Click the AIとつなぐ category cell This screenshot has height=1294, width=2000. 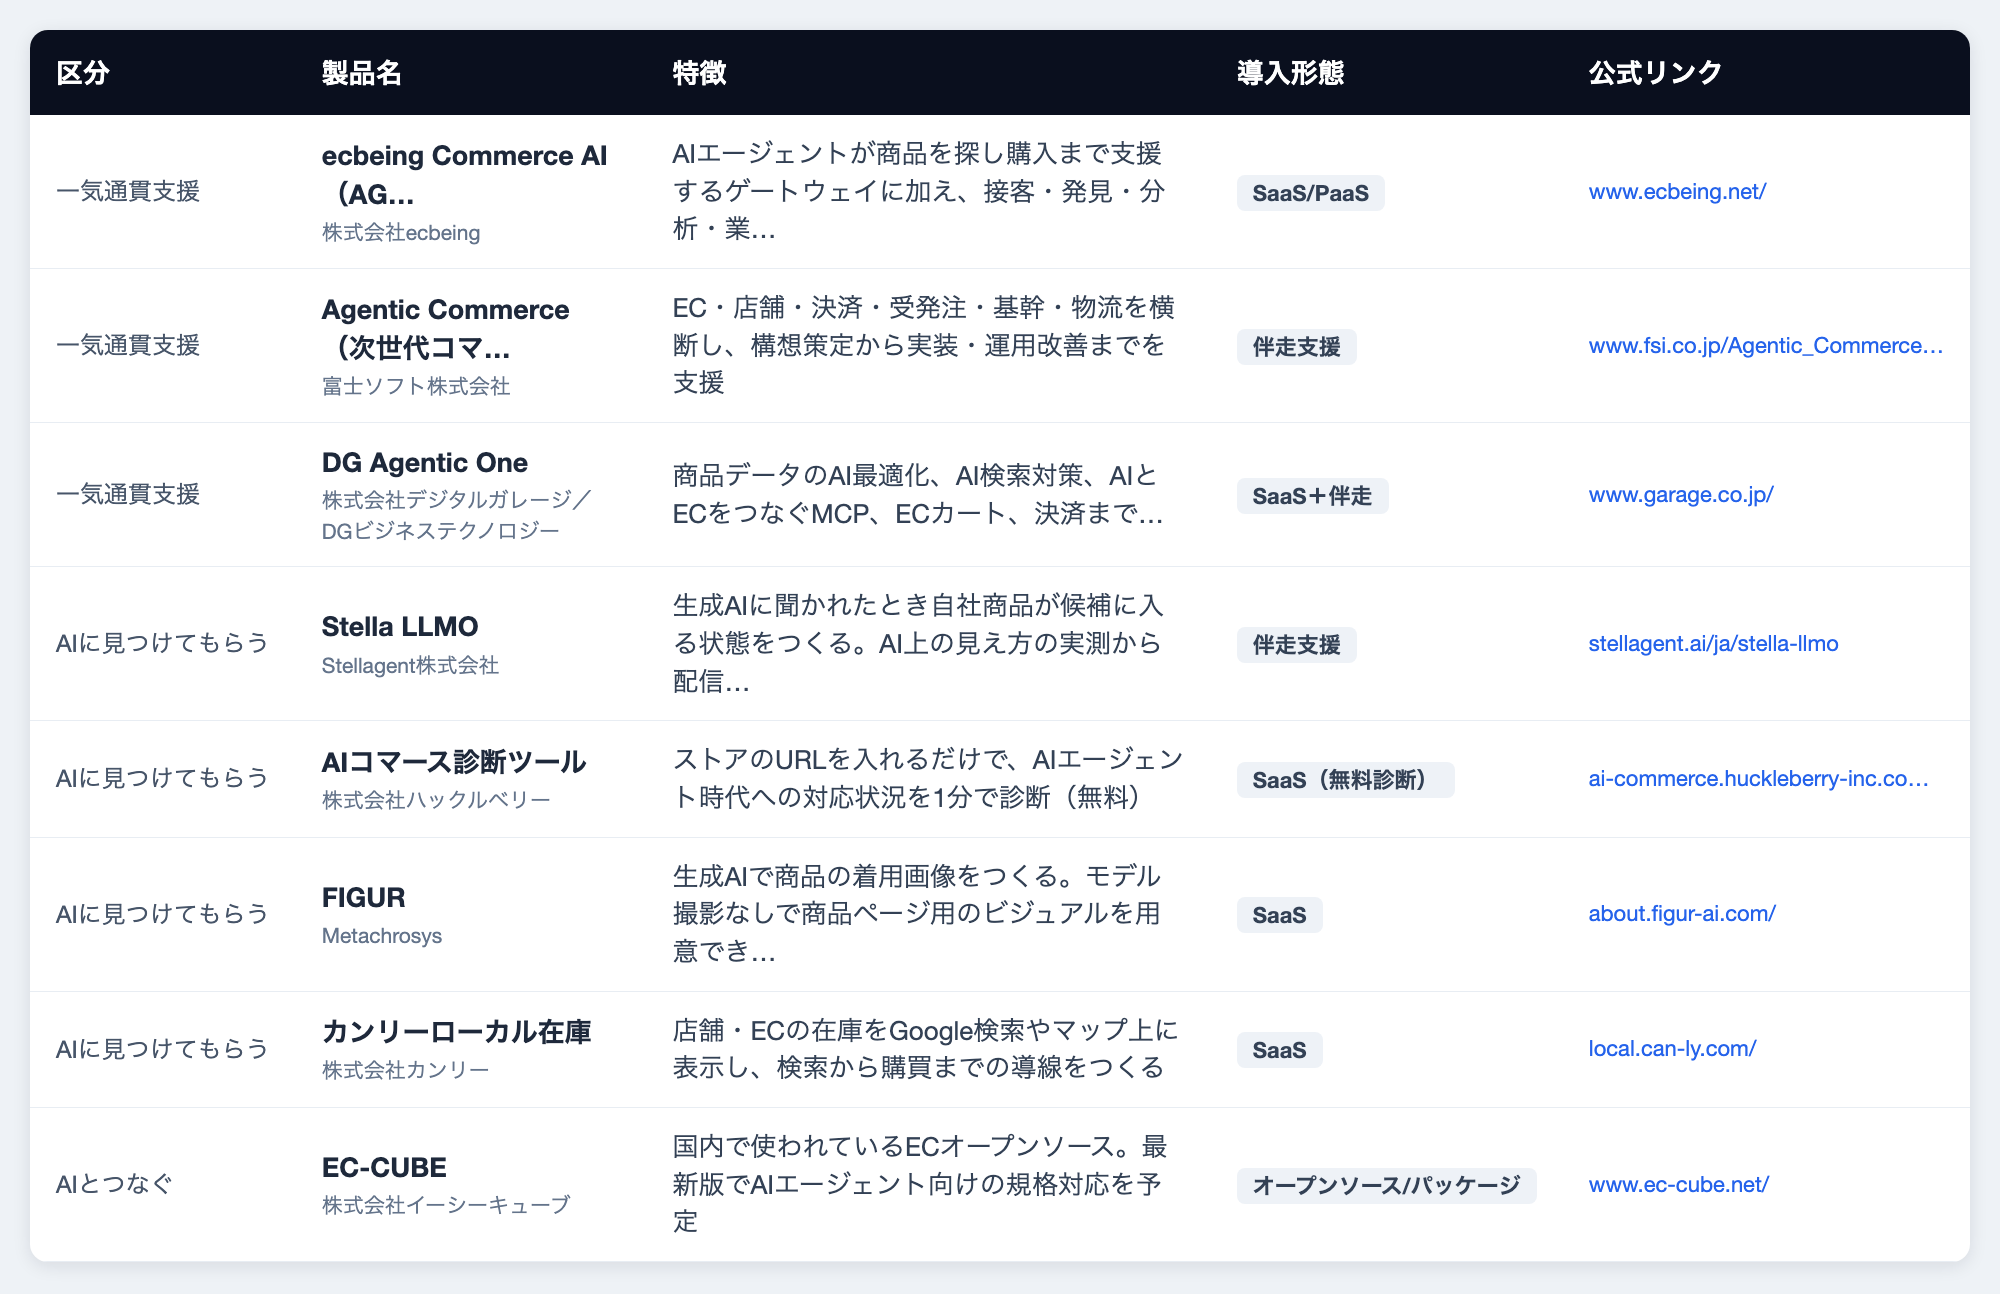tap(115, 1185)
